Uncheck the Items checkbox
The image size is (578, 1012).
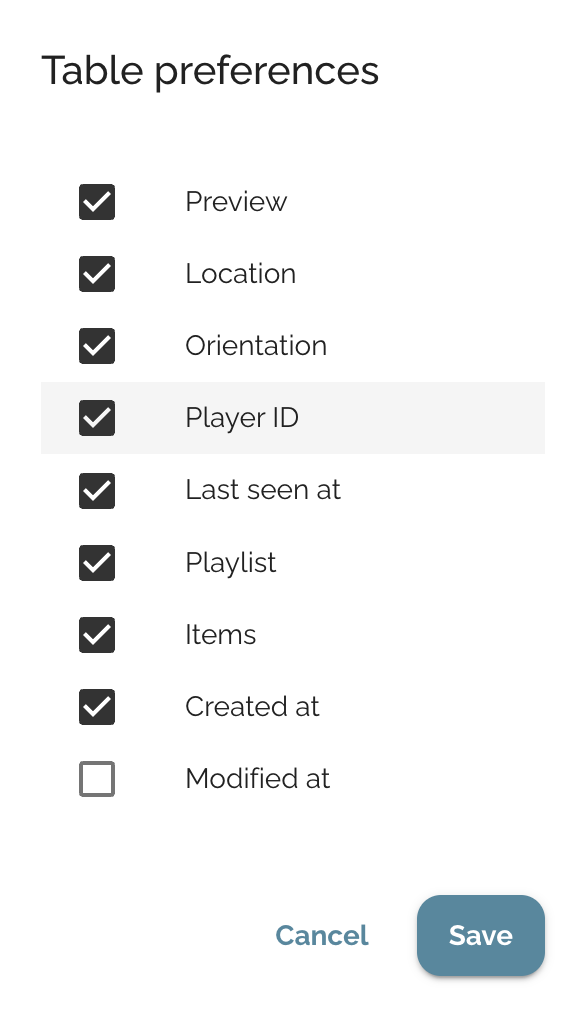point(97,635)
